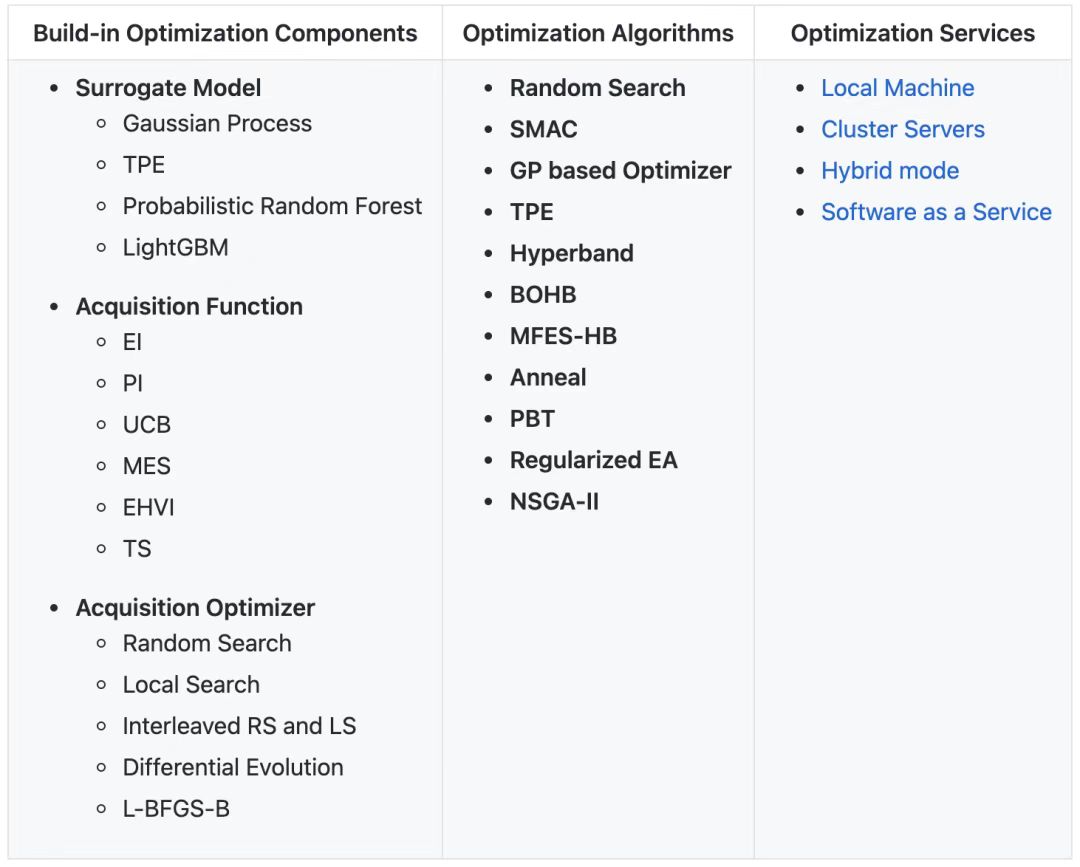Click the GP based Optimizer entry

pyautogui.click(x=620, y=171)
